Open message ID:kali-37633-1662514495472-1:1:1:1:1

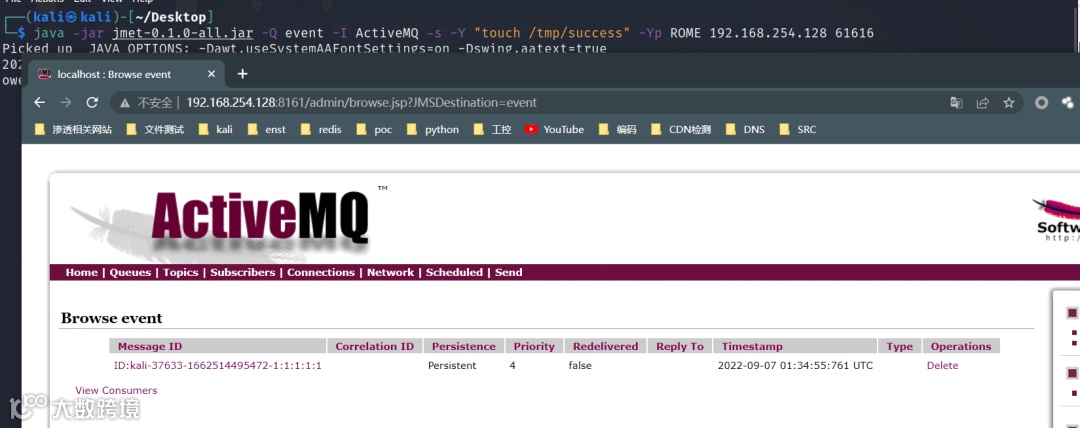218,366
